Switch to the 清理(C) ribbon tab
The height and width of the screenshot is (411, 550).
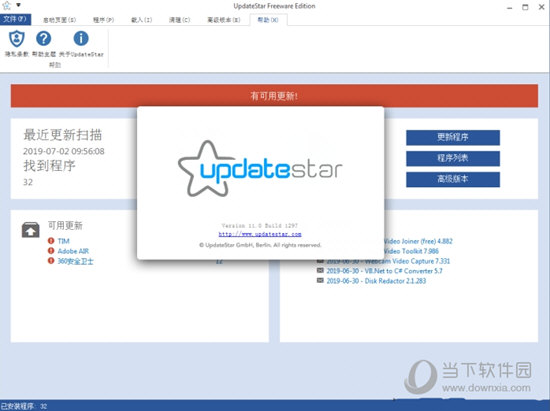179,20
